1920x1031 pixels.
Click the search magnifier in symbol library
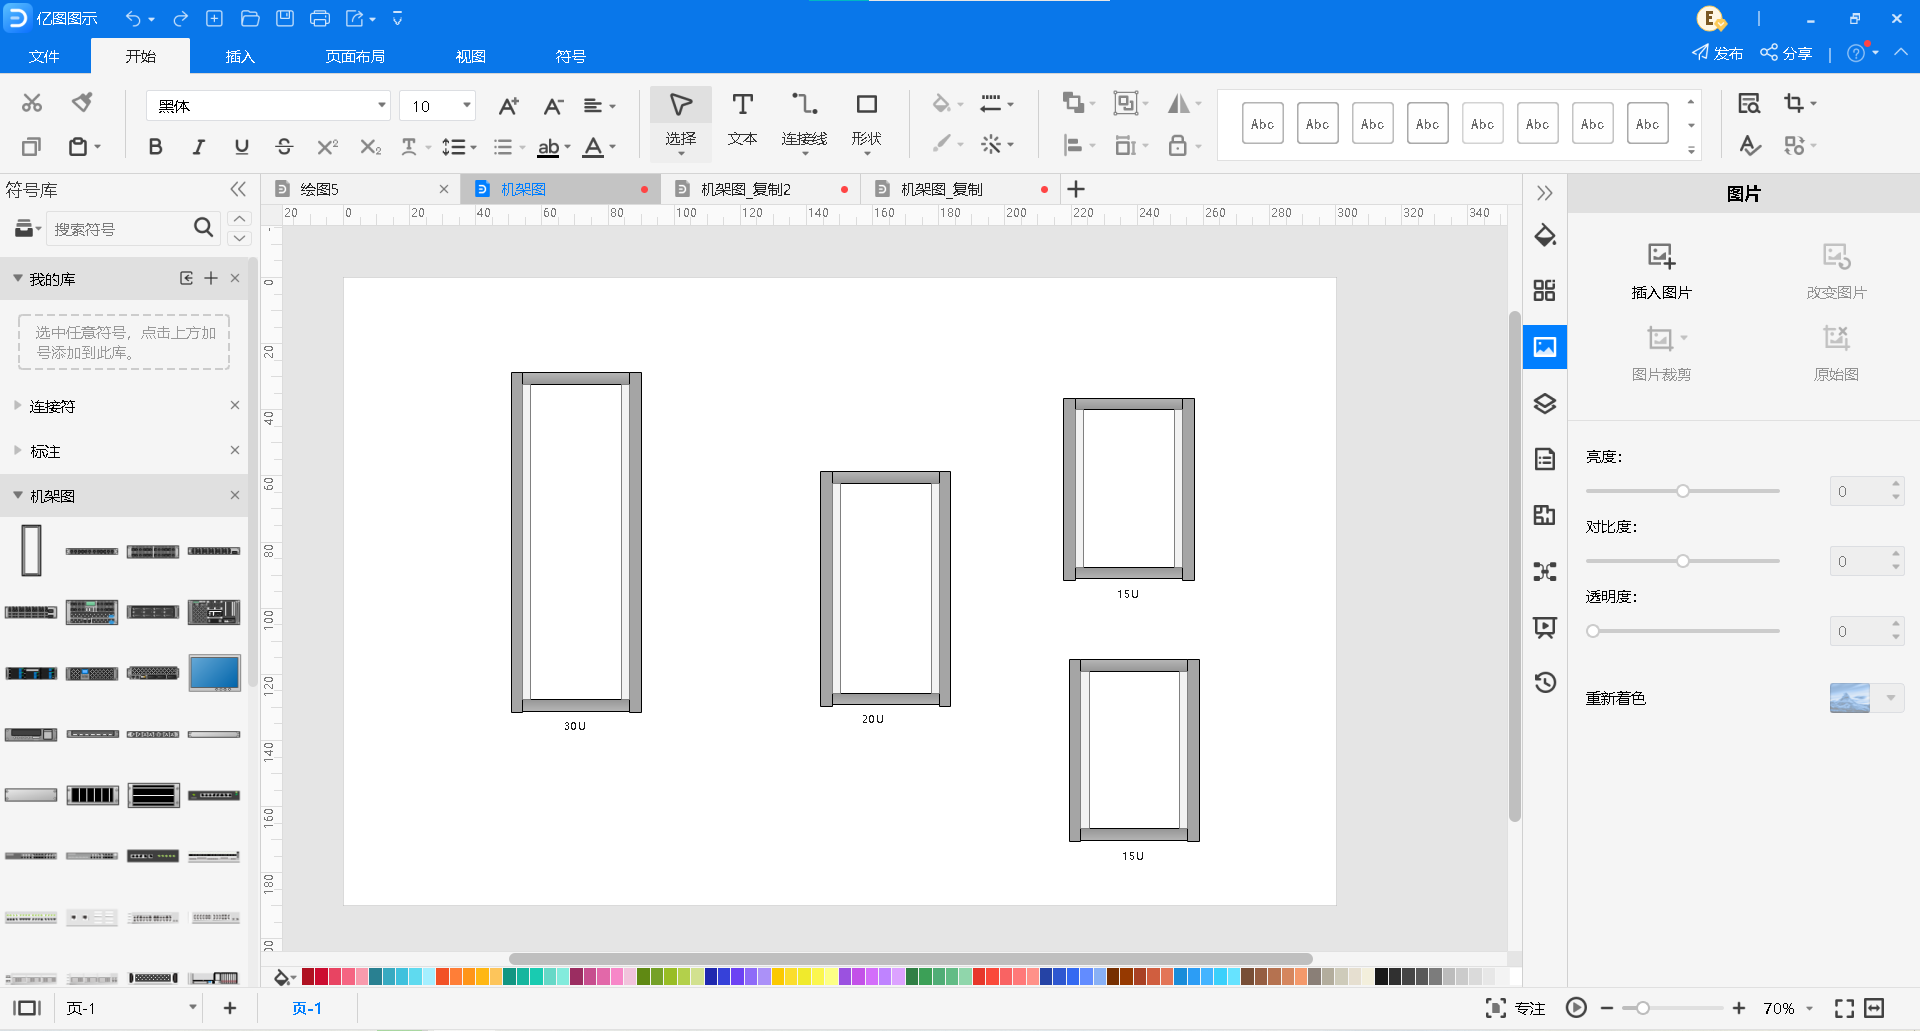tap(203, 228)
